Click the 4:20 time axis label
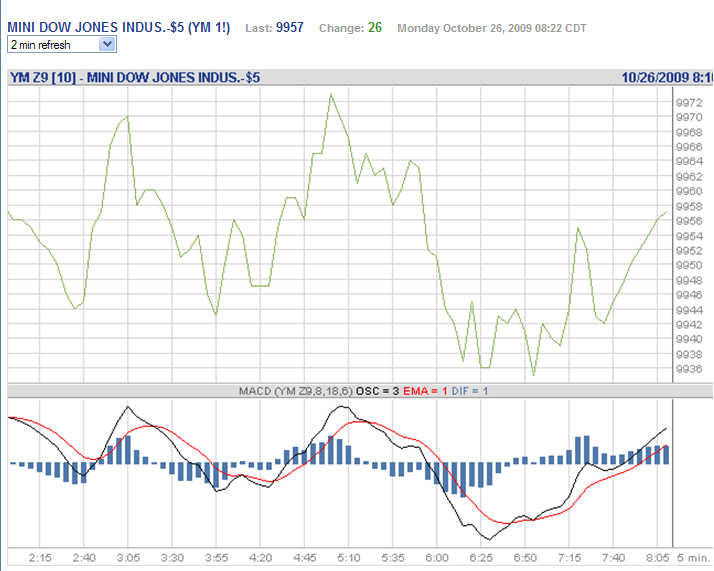714x571 pixels. pyautogui.click(x=260, y=558)
